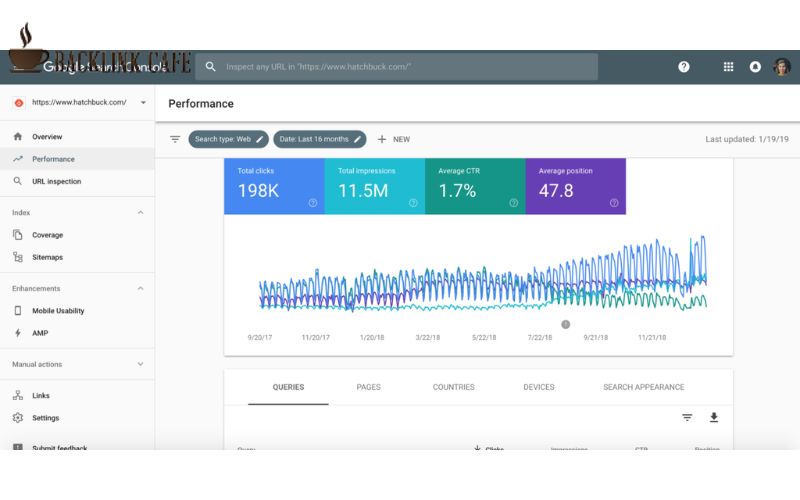
Task: Click the Links network icon
Action: [18, 395]
